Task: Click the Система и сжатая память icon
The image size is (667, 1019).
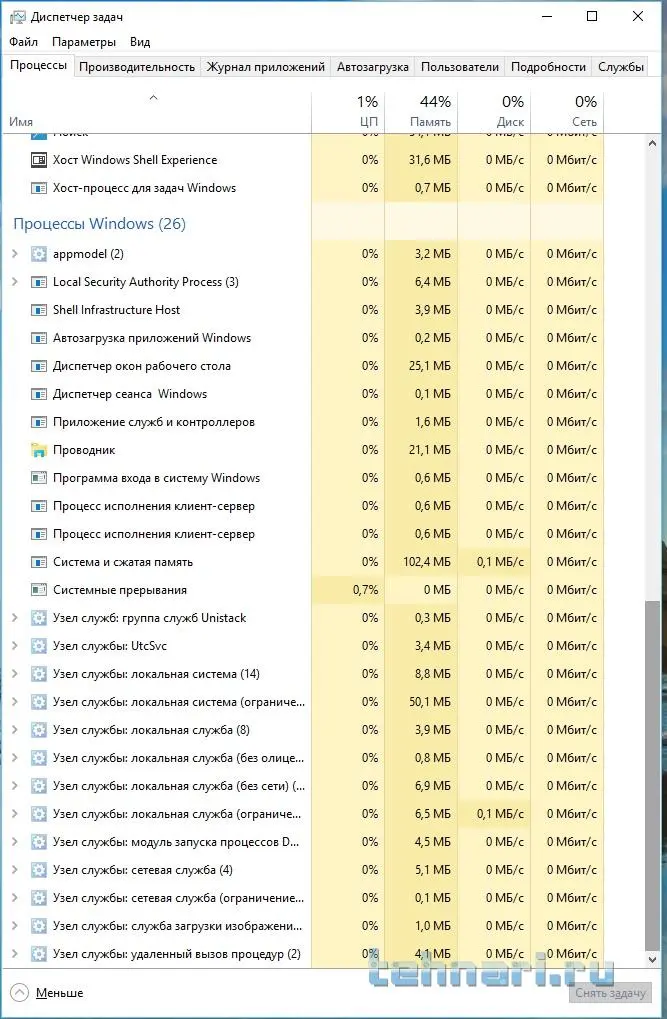Action: 39,562
